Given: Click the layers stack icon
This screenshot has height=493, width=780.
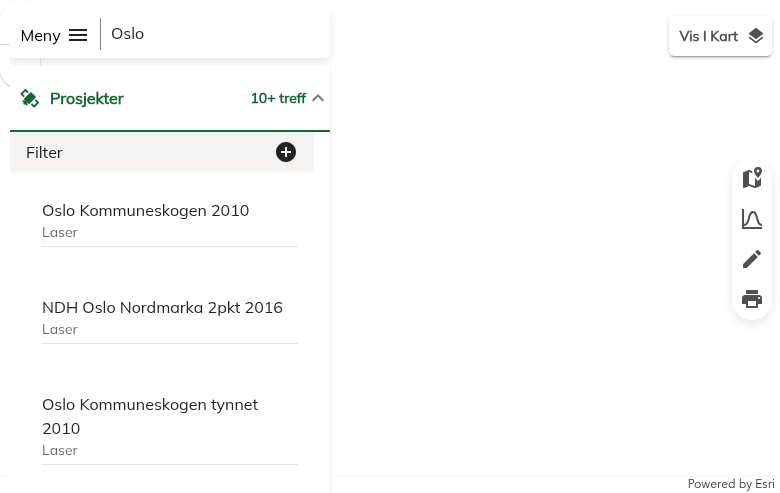Looking at the screenshot, I should tap(756, 36).
